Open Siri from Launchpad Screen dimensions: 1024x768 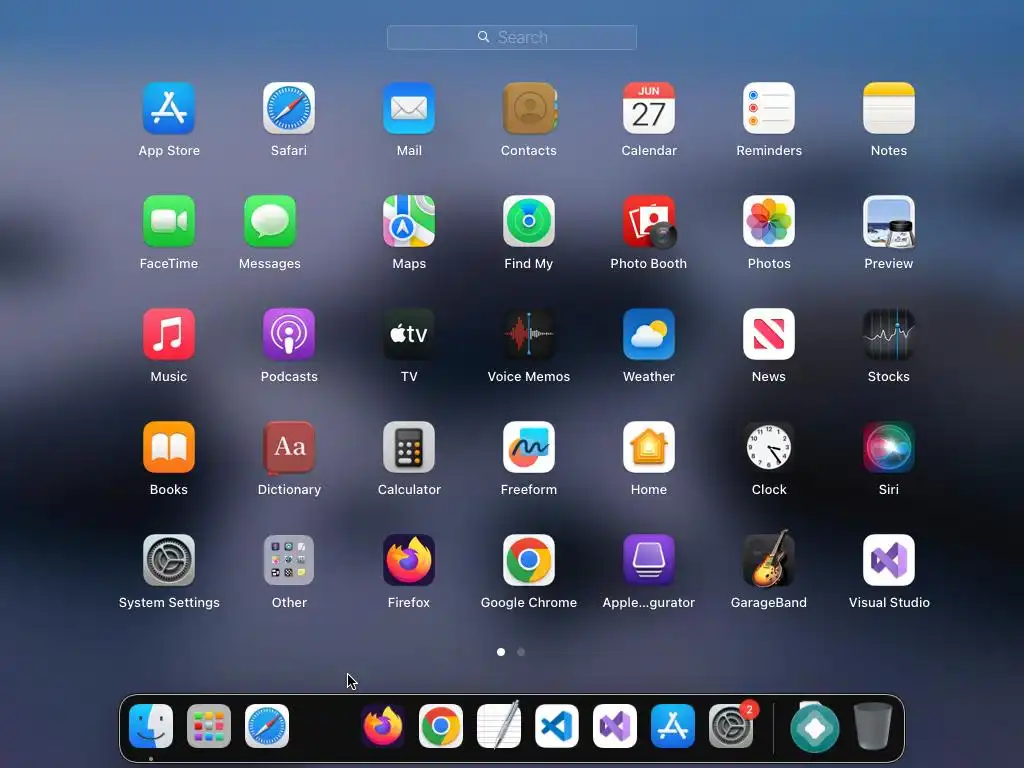[889, 447]
